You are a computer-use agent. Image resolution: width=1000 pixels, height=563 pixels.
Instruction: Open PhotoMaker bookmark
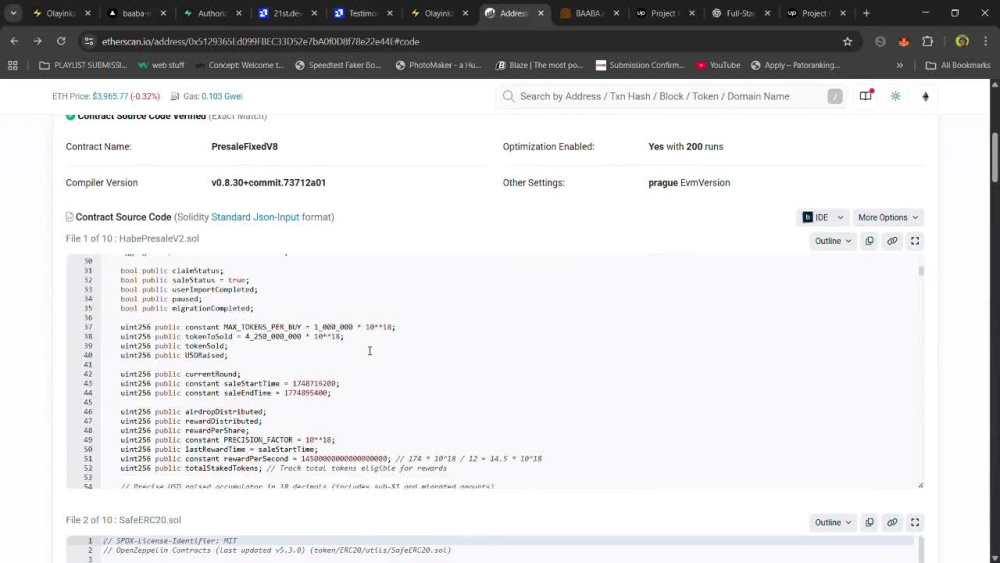pos(439,65)
